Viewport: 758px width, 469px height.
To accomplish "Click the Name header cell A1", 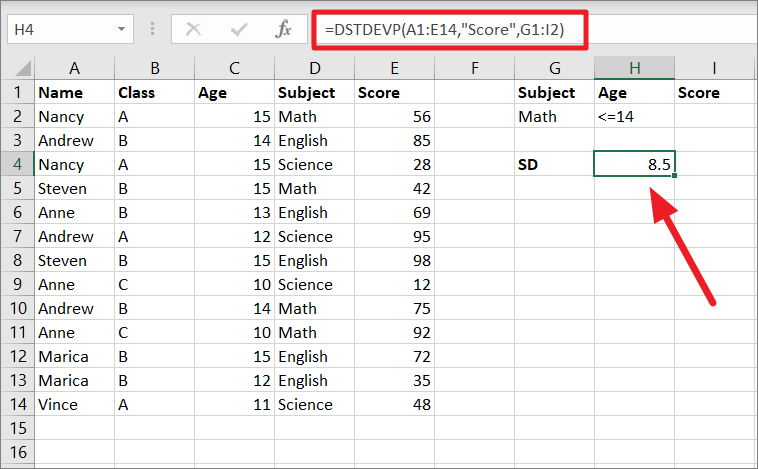I will point(74,92).
